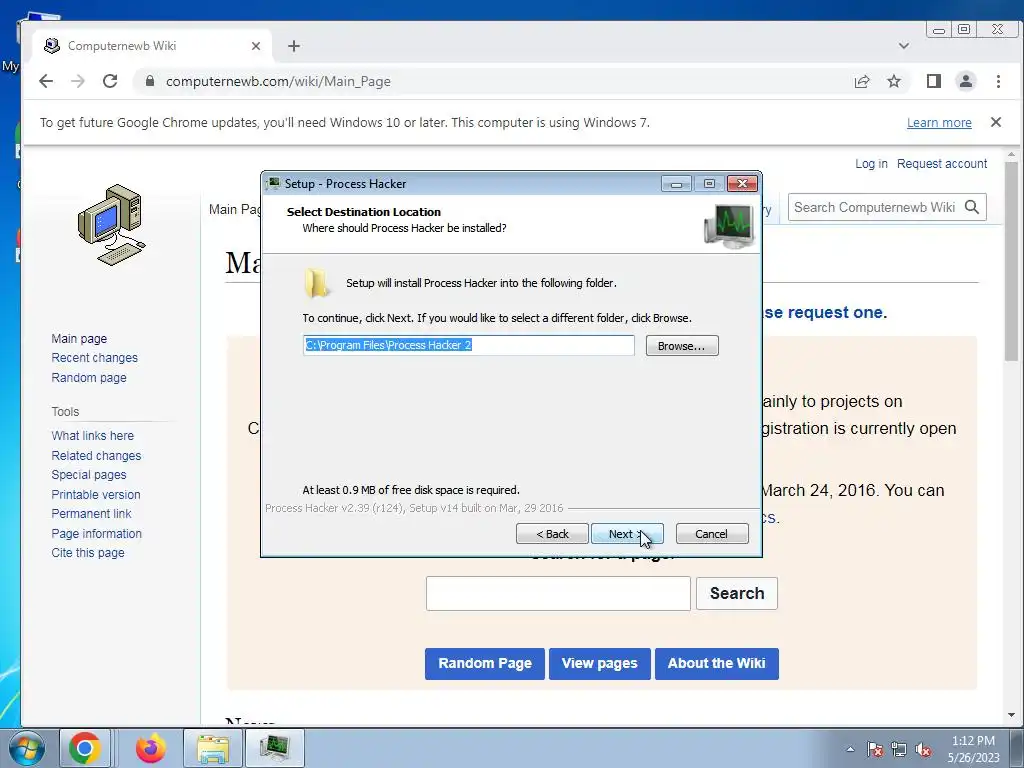Click the scrollbar down arrow
This screenshot has width=1024, height=768.
pos(1012,715)
